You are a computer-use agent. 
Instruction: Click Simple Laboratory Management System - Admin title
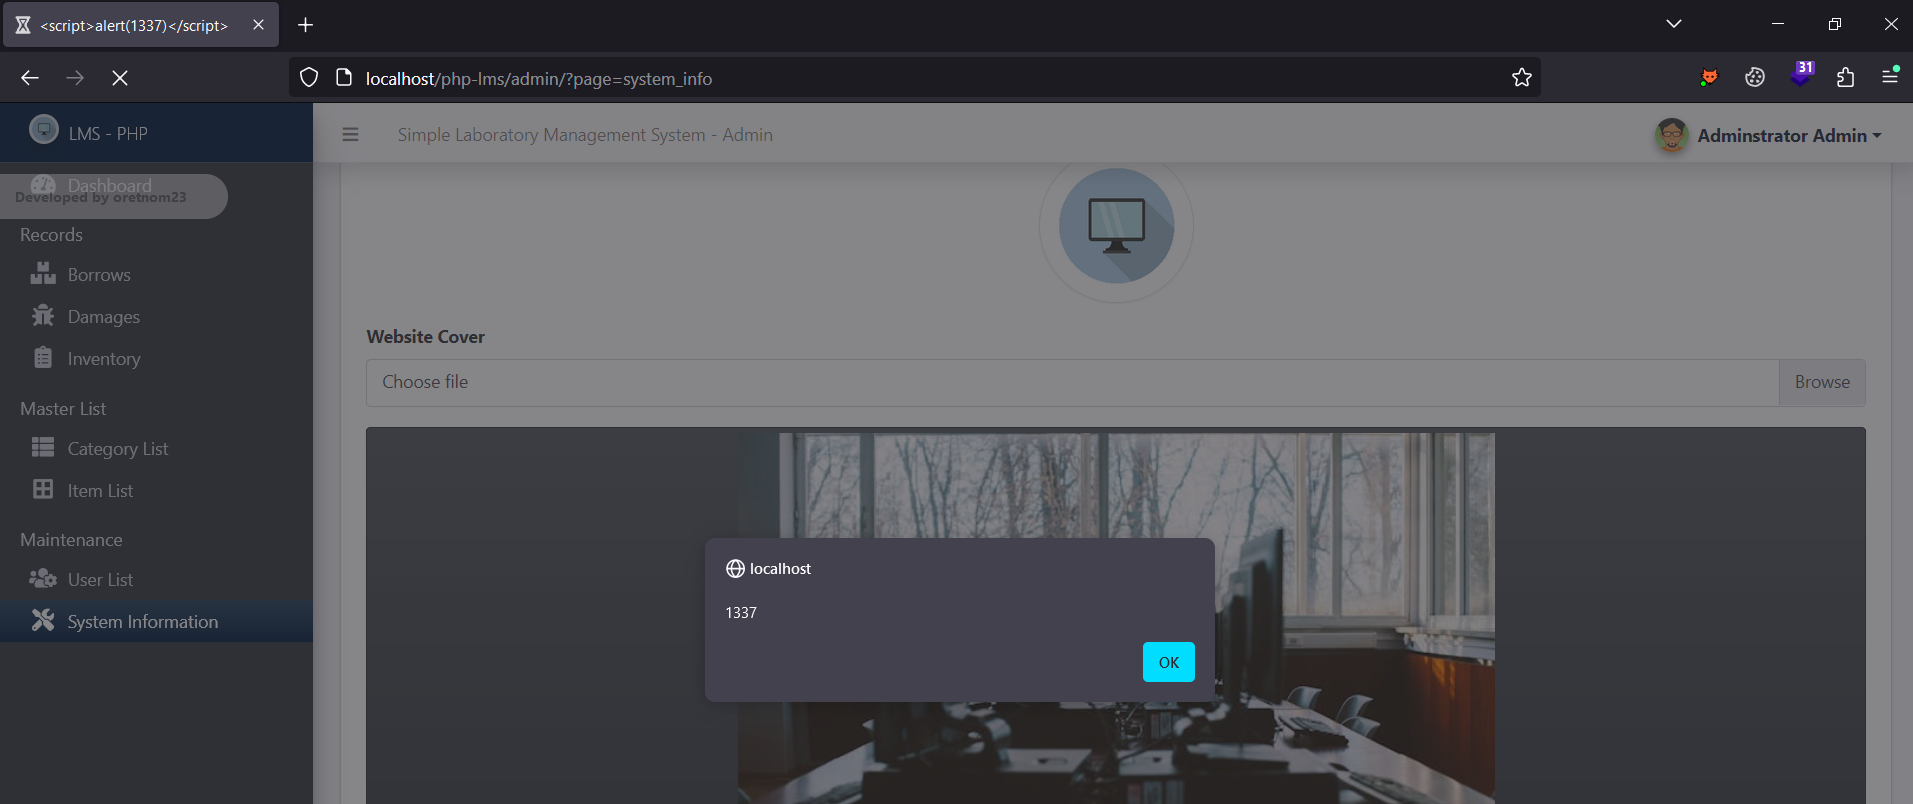click(585, 135)
